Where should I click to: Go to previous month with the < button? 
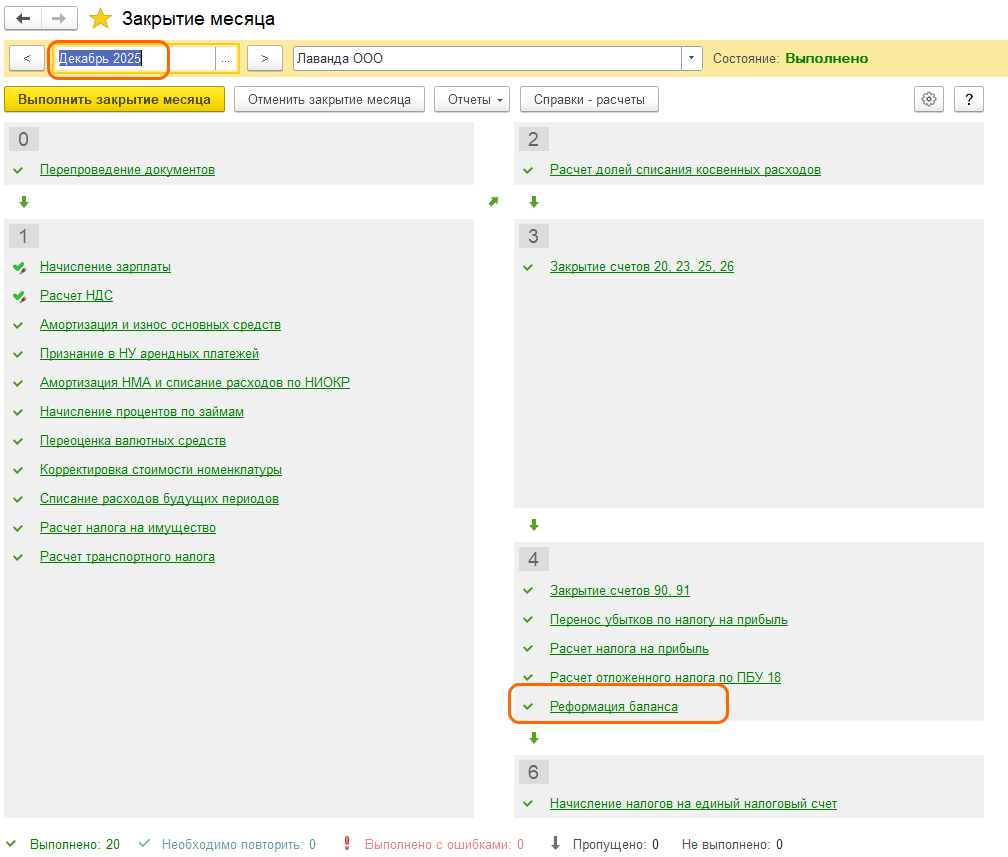26,59
